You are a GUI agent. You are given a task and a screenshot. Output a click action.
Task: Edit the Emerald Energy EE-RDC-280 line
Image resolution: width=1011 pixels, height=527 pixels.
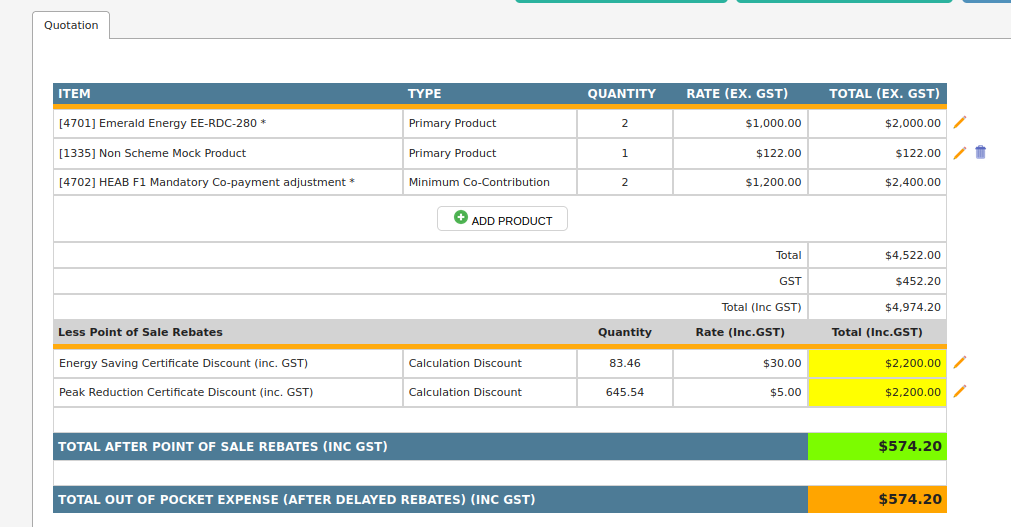tap(960, 123)
